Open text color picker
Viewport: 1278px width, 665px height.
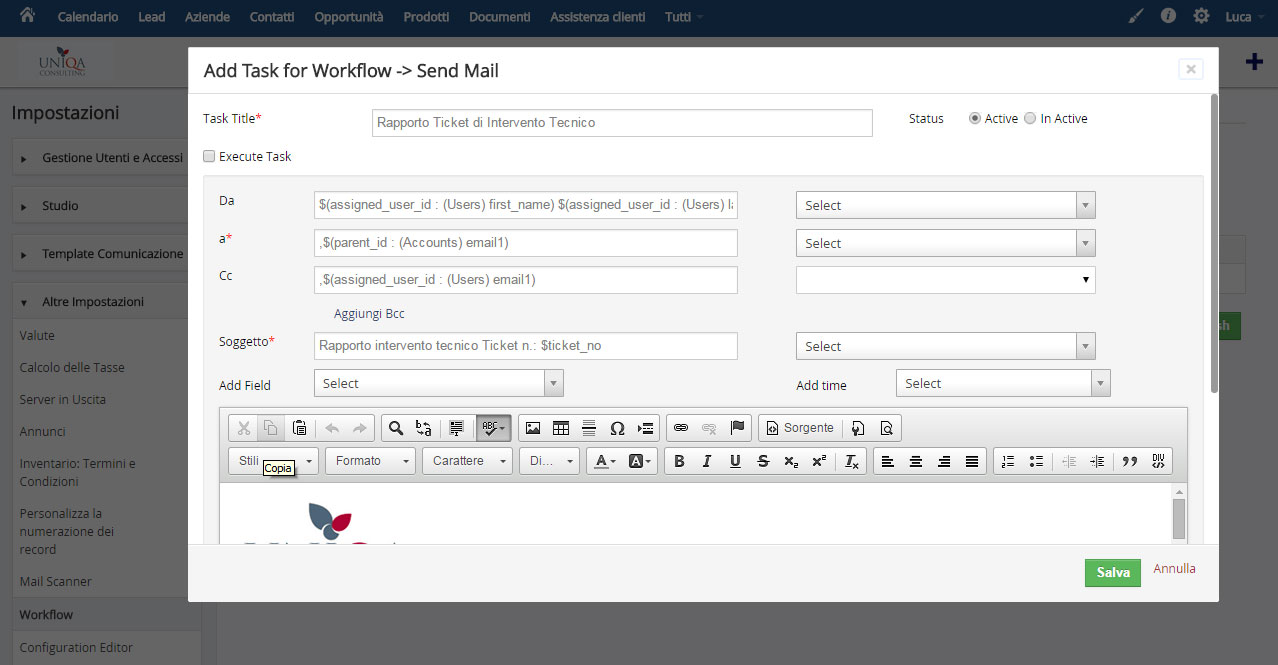604,461
